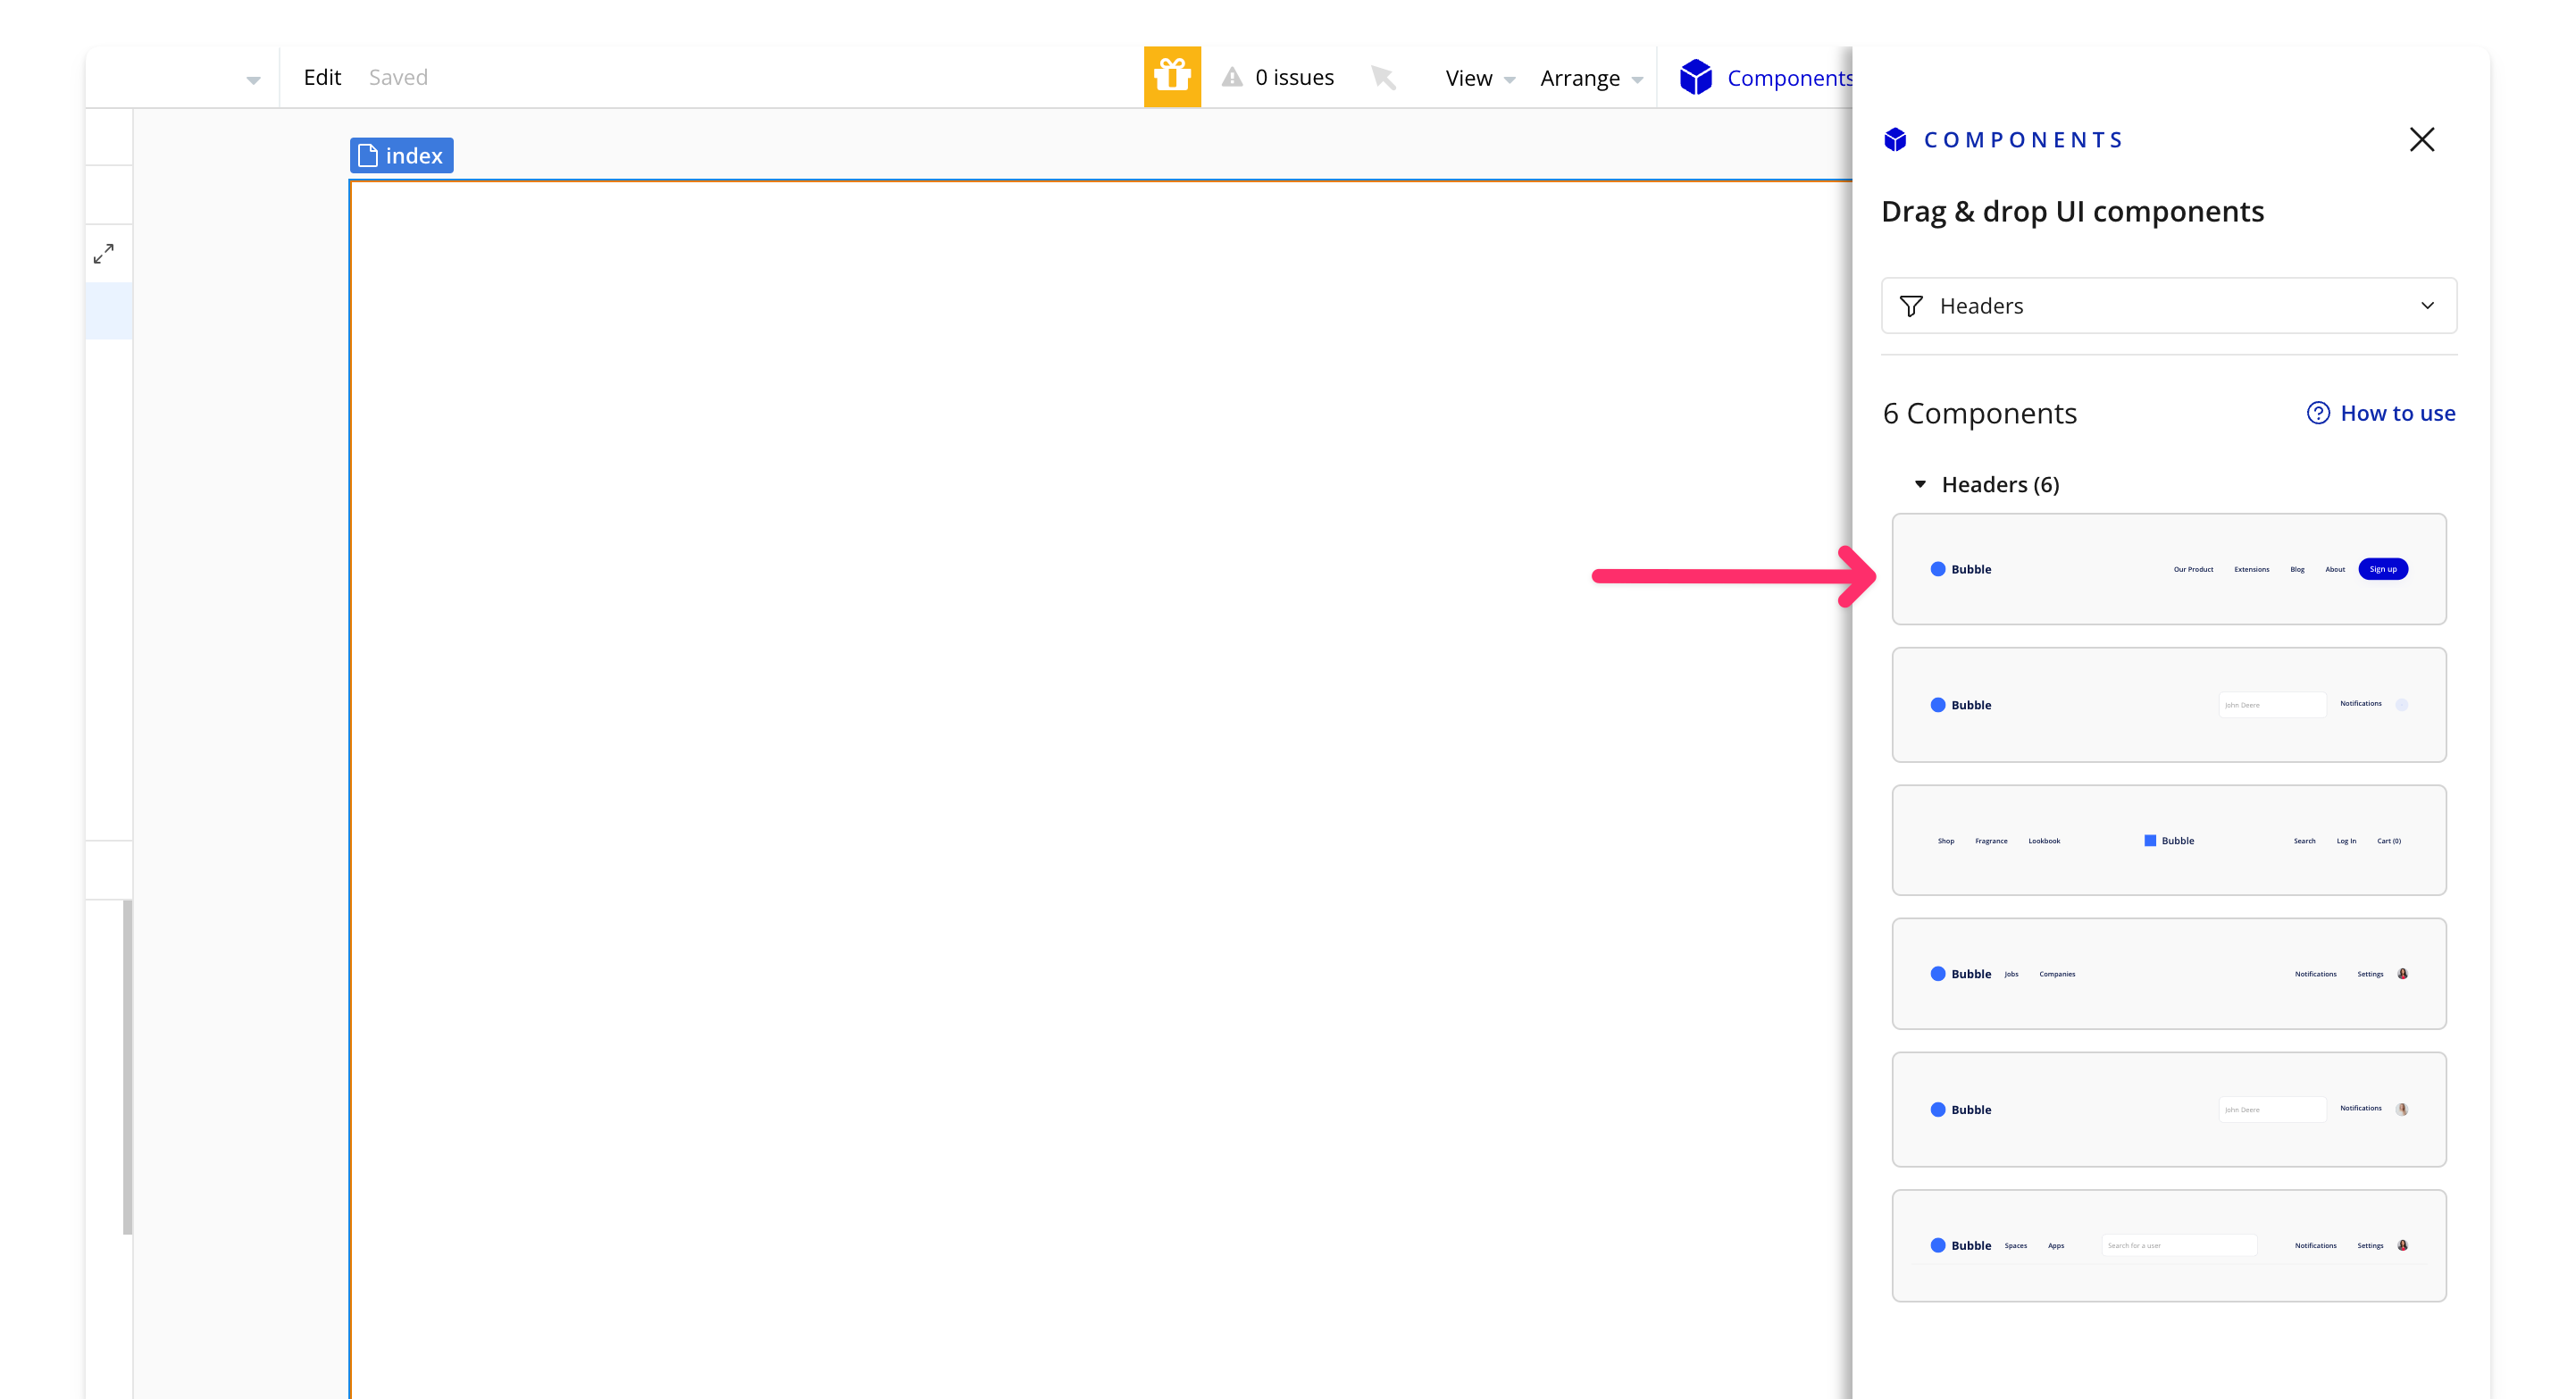Click the issues warning triangle icon

coord(1232,77)
